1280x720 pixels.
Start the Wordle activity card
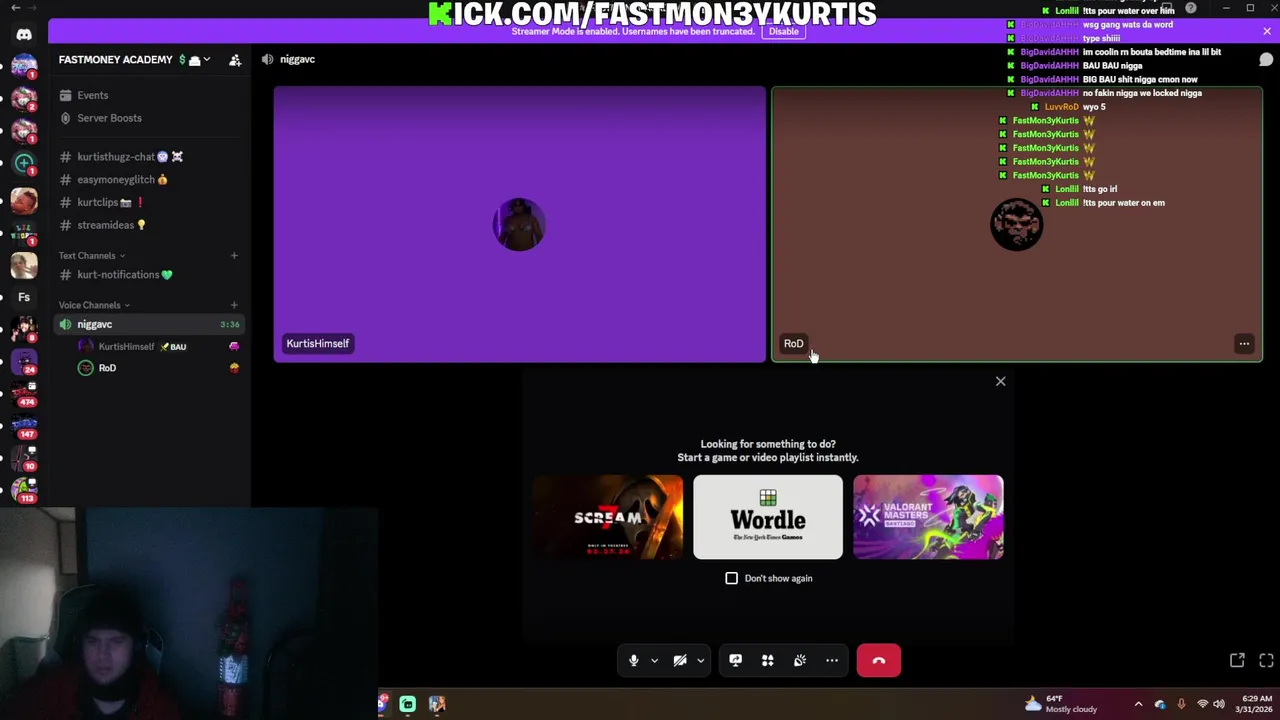[768, 517]
